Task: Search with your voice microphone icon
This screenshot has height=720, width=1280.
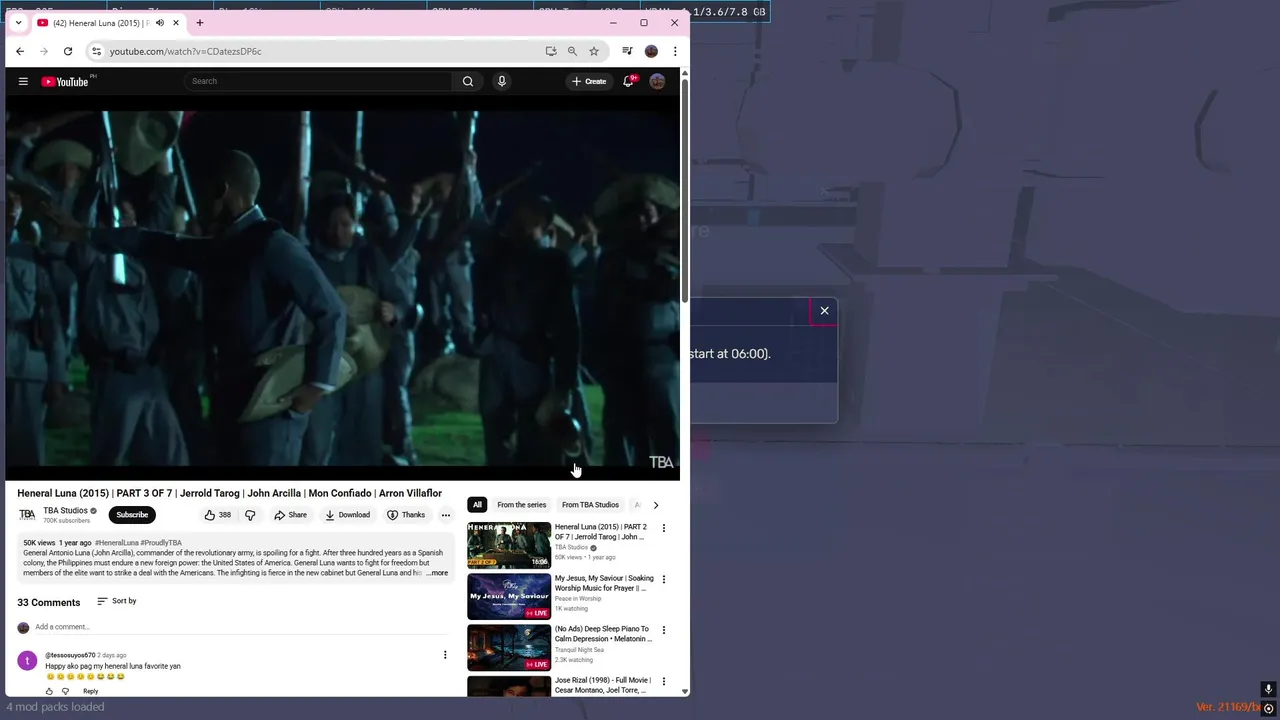Action: tap(502, 81)
